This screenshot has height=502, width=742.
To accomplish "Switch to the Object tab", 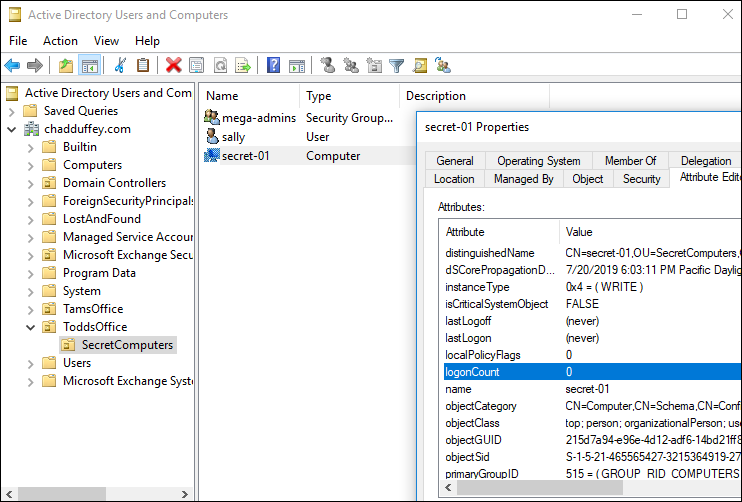I will click(x=588, y=179).
